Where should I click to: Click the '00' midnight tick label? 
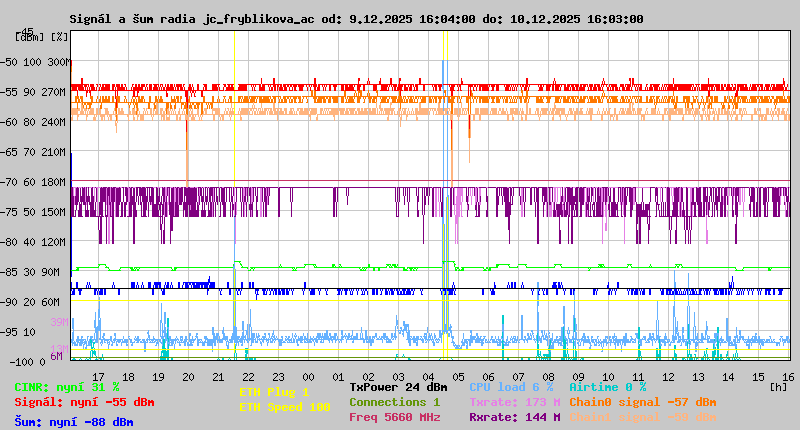[308, 377]
